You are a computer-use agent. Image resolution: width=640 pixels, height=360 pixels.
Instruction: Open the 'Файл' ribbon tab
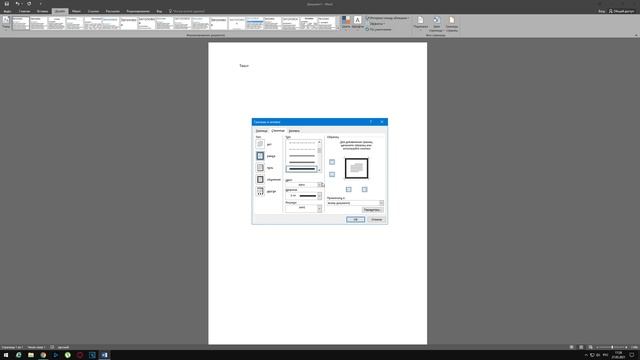point(7,11)
